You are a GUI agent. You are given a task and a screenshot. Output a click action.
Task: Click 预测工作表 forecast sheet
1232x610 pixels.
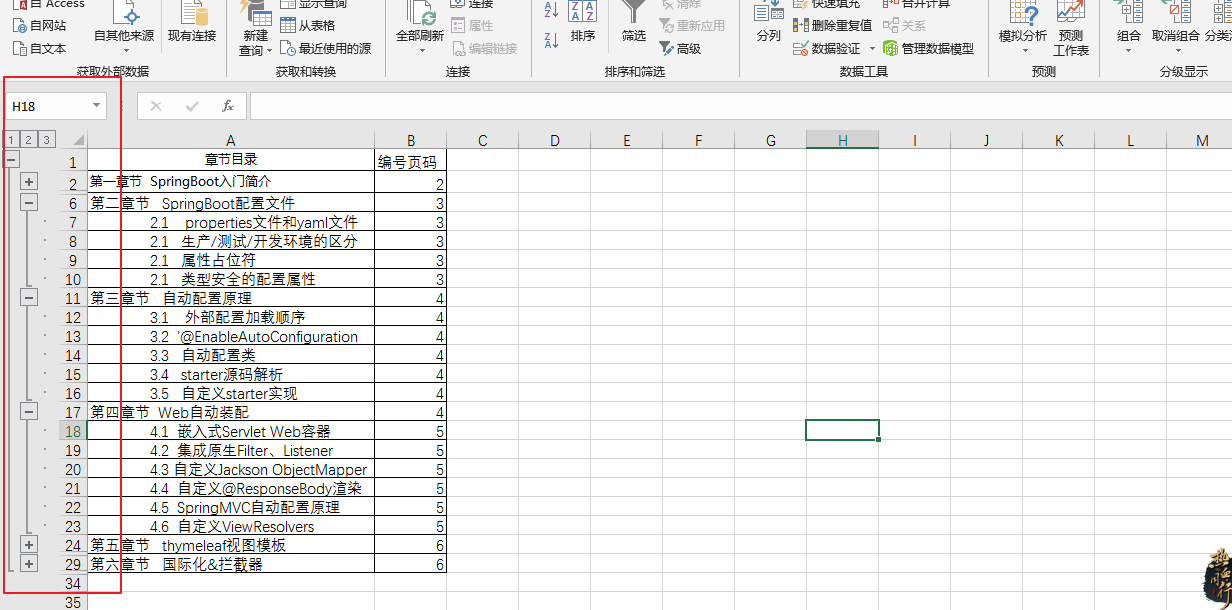pyautogui.click(x=1070, y=30)
